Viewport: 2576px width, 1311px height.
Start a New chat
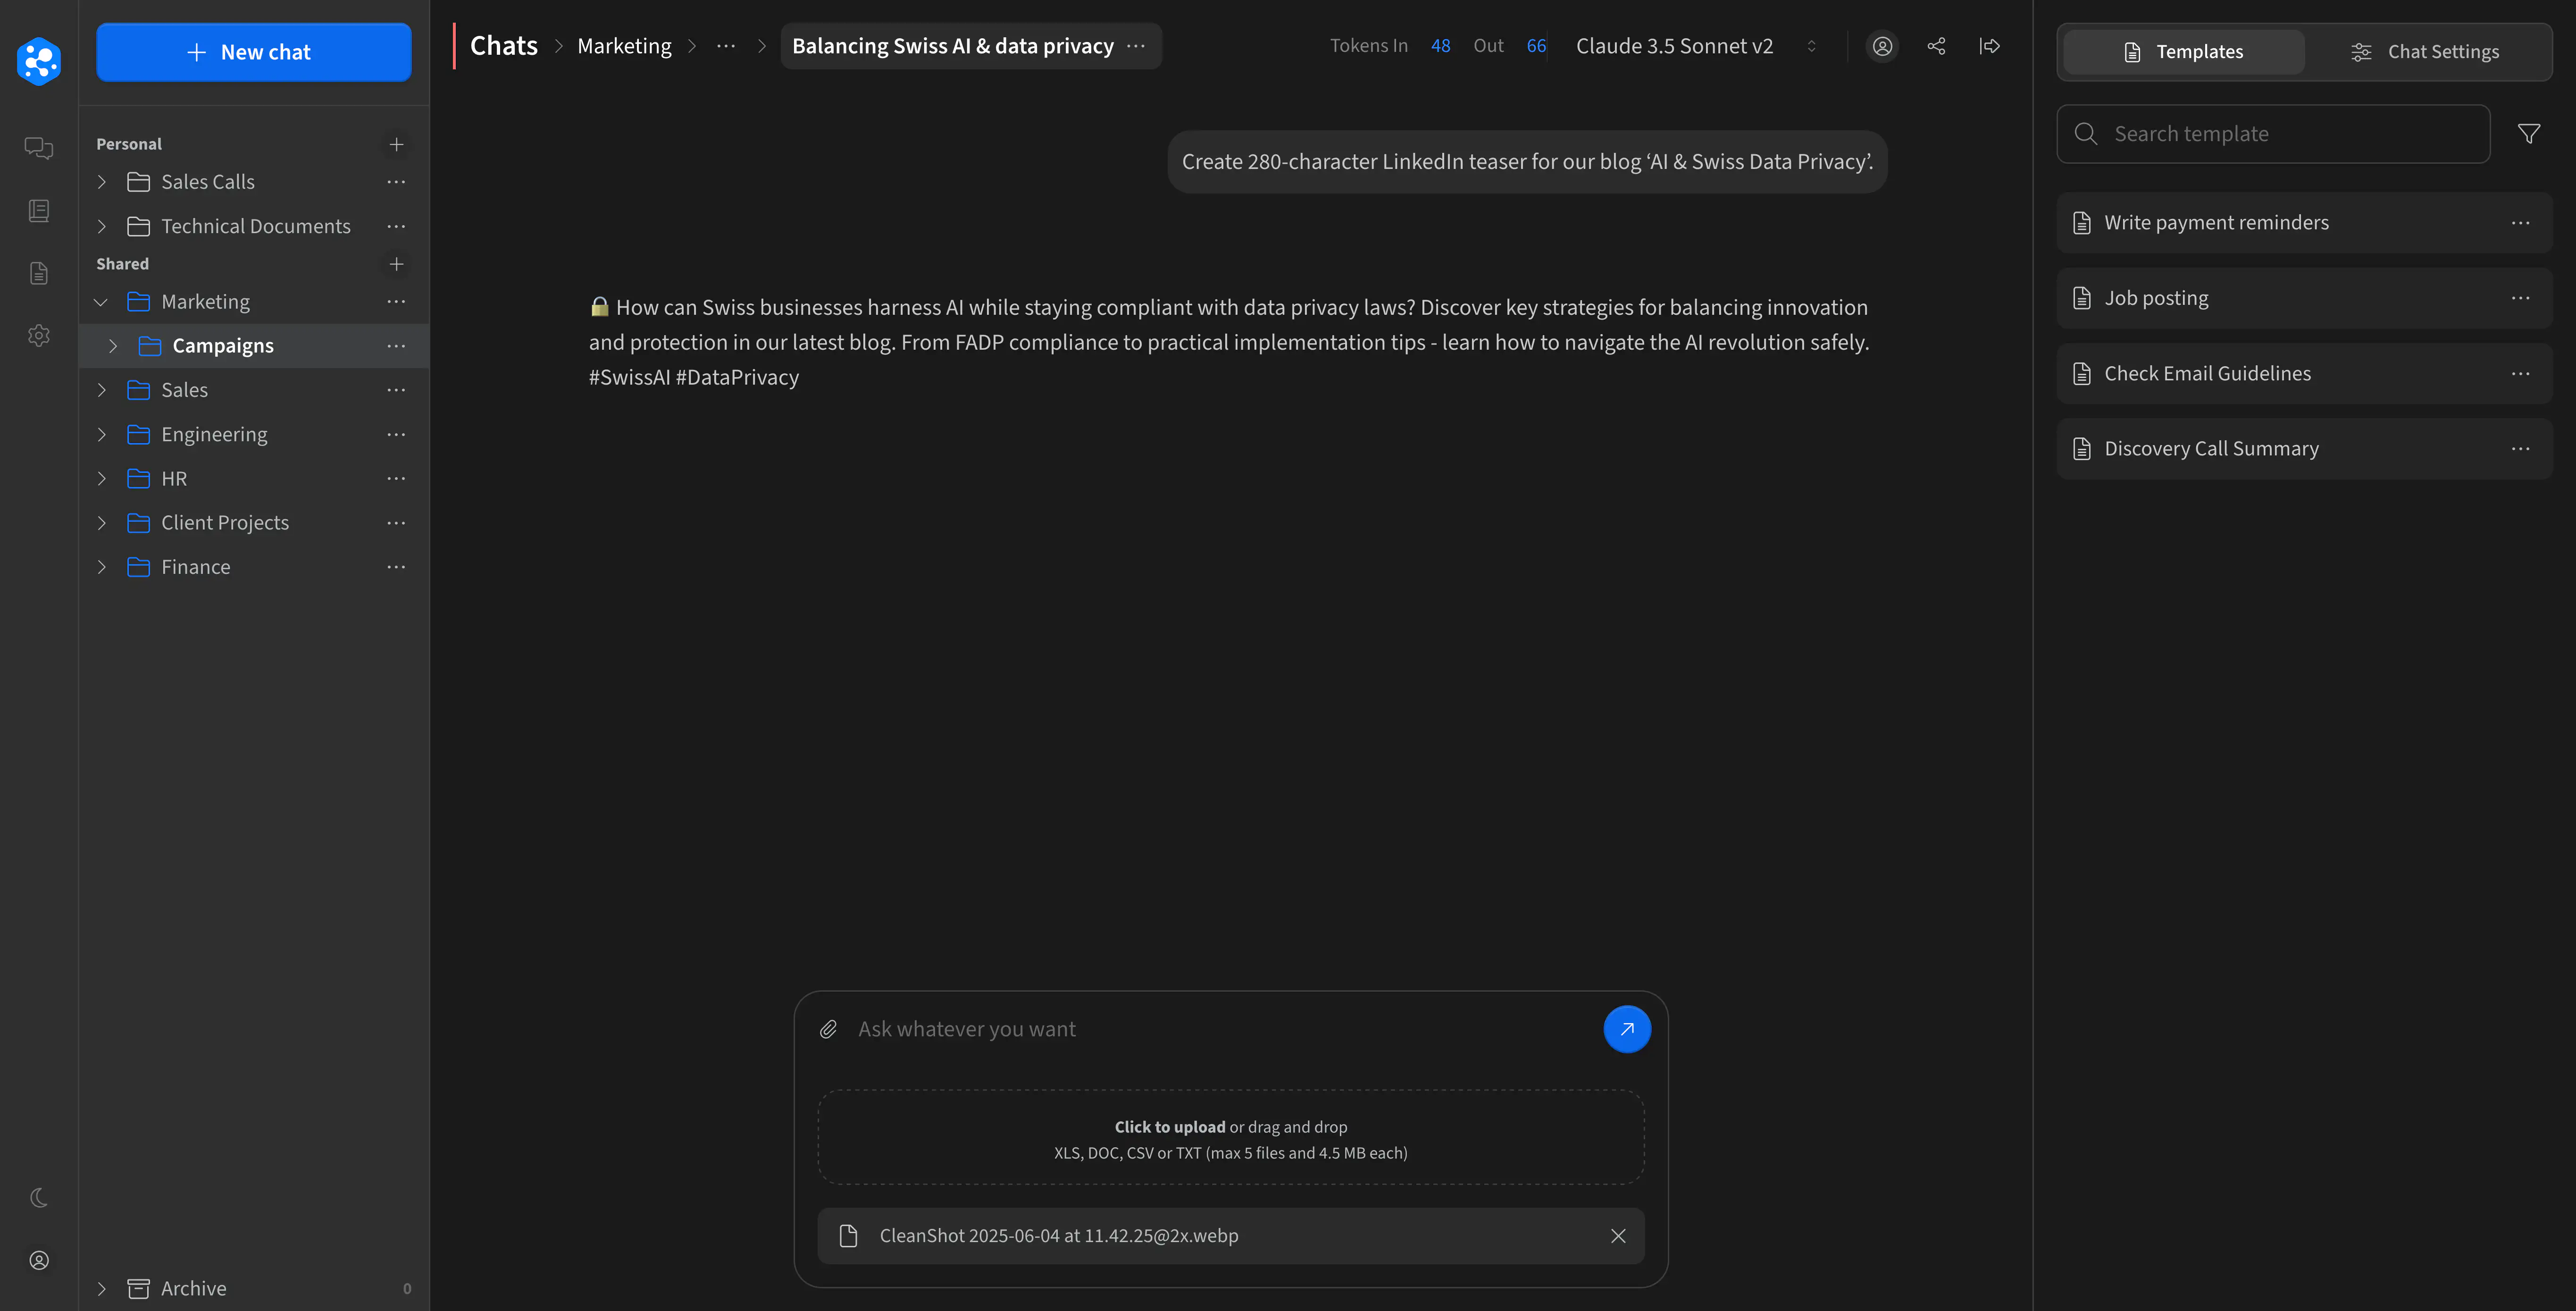[x=253, y=52]
